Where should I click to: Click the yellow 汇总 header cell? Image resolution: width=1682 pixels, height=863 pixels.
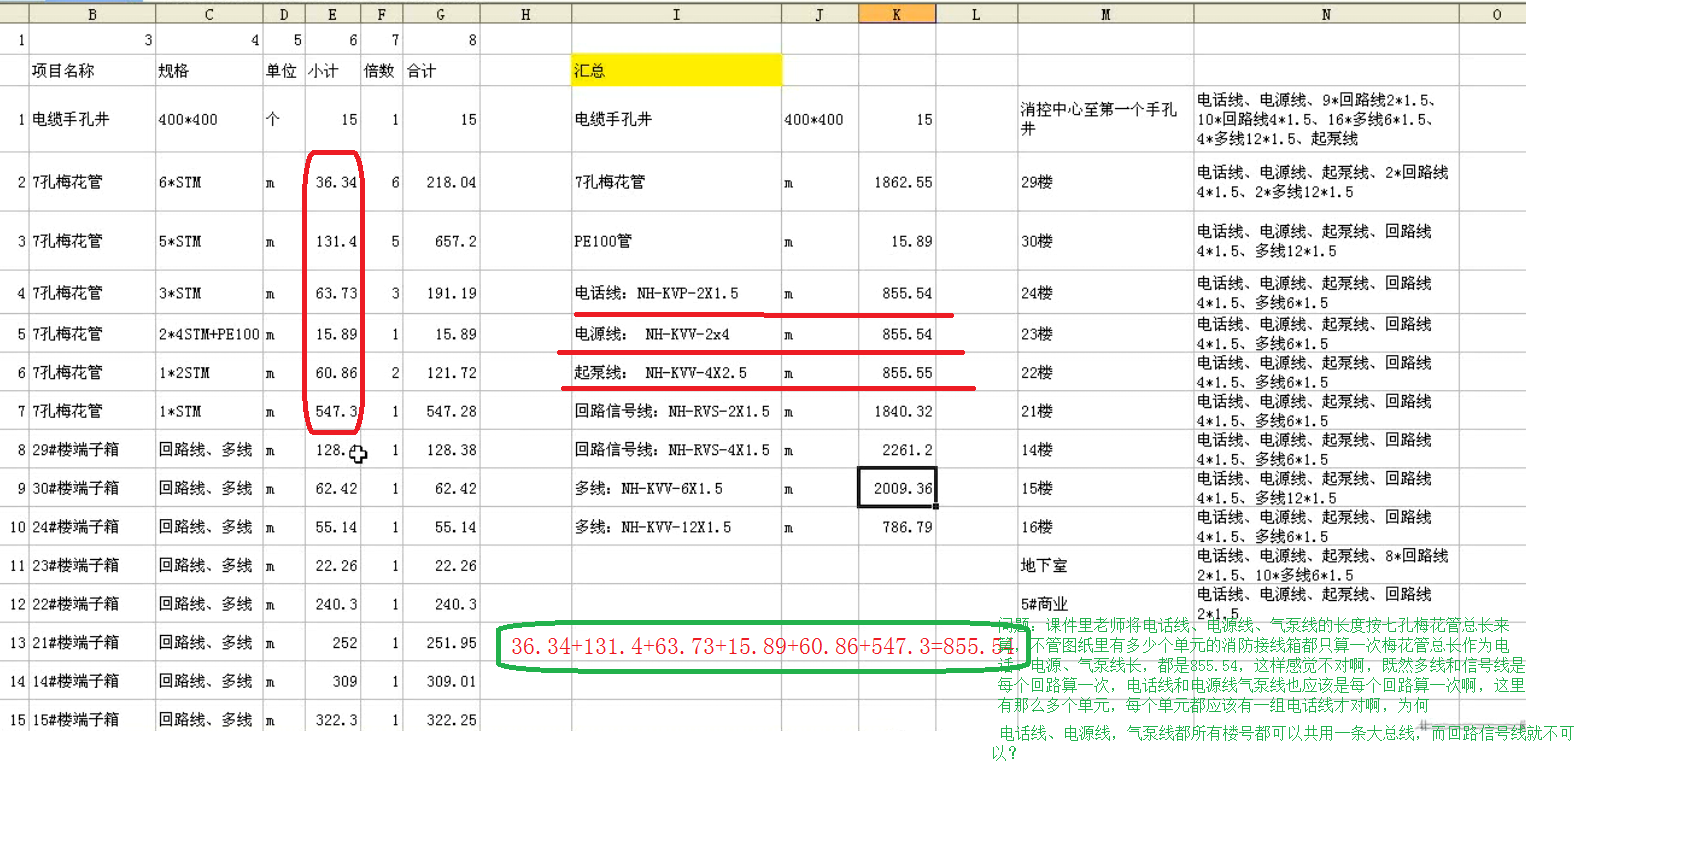(676, 70)
